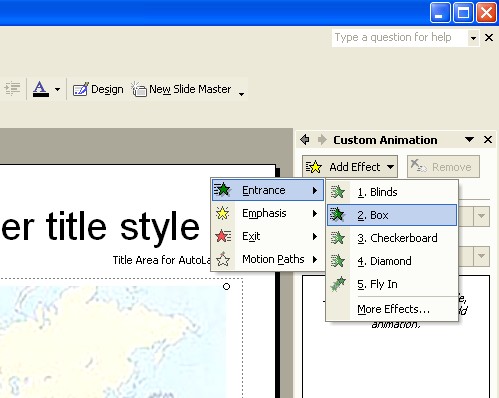Click the Fly In effect star icon

(x=338, y=284)
